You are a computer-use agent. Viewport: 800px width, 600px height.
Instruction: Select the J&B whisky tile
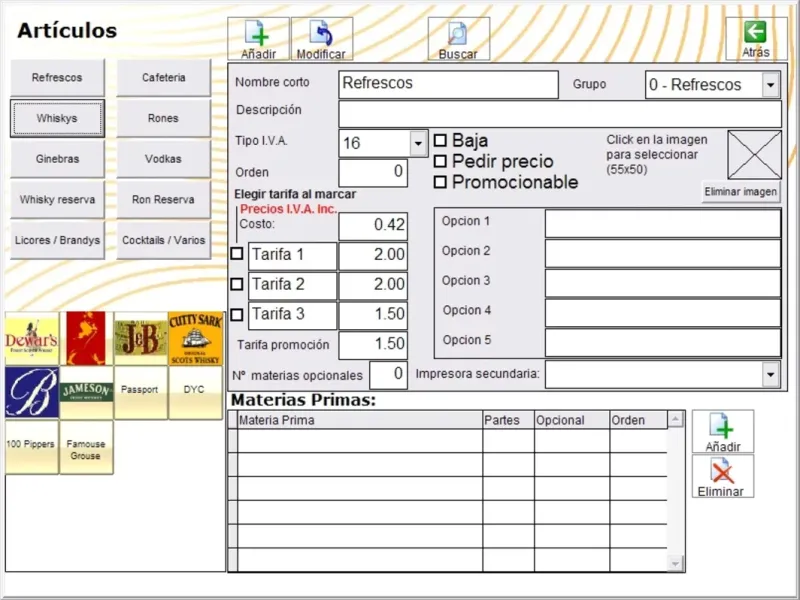141,338
